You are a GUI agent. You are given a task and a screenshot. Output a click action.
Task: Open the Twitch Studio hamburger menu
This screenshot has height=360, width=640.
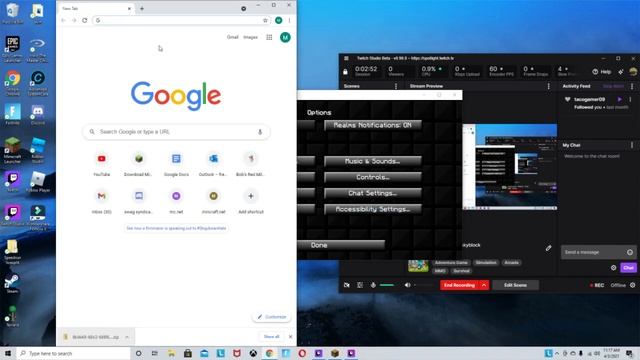tap(346, 58)
